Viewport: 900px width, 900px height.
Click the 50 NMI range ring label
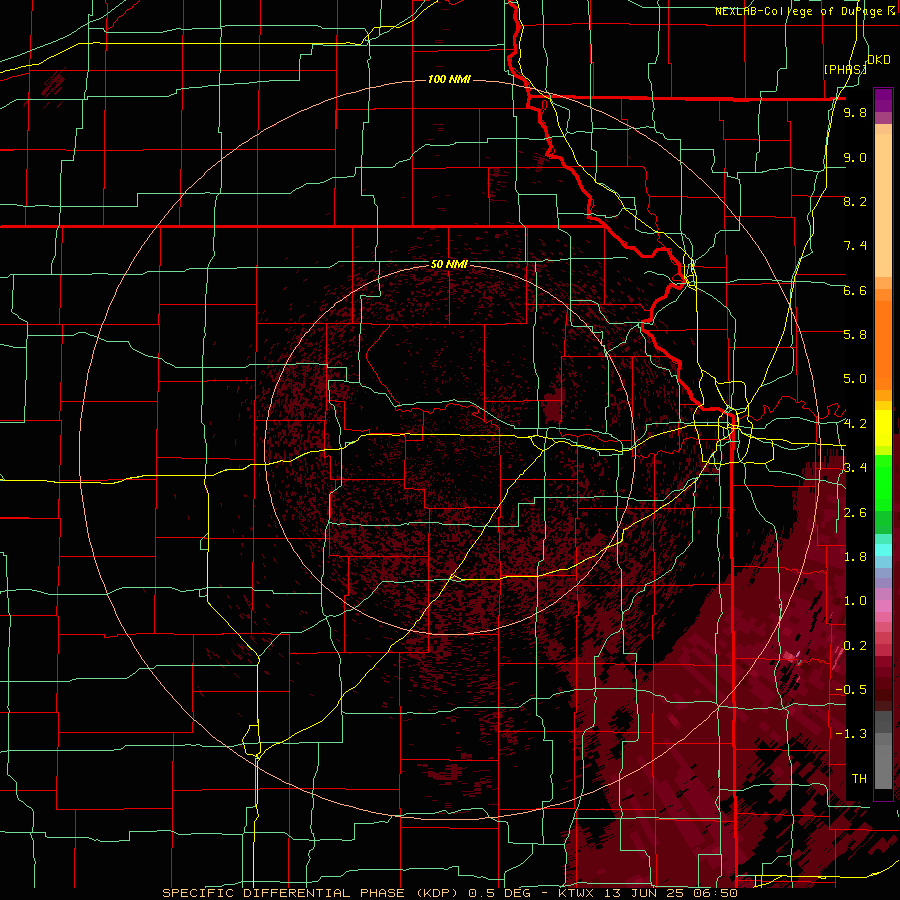coord(449,264)
